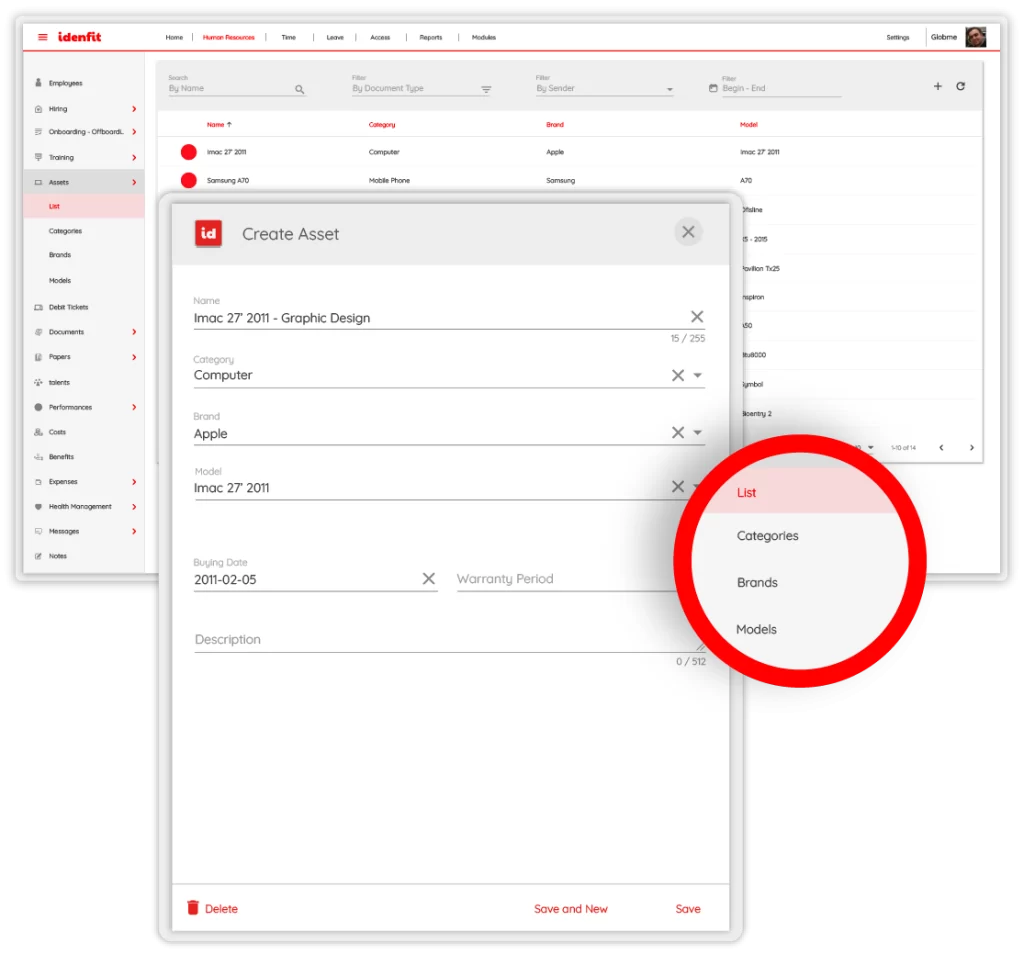This screenshot has width=1024, height=954.
Task: Click the Save and New button
Action: [570, 909]
